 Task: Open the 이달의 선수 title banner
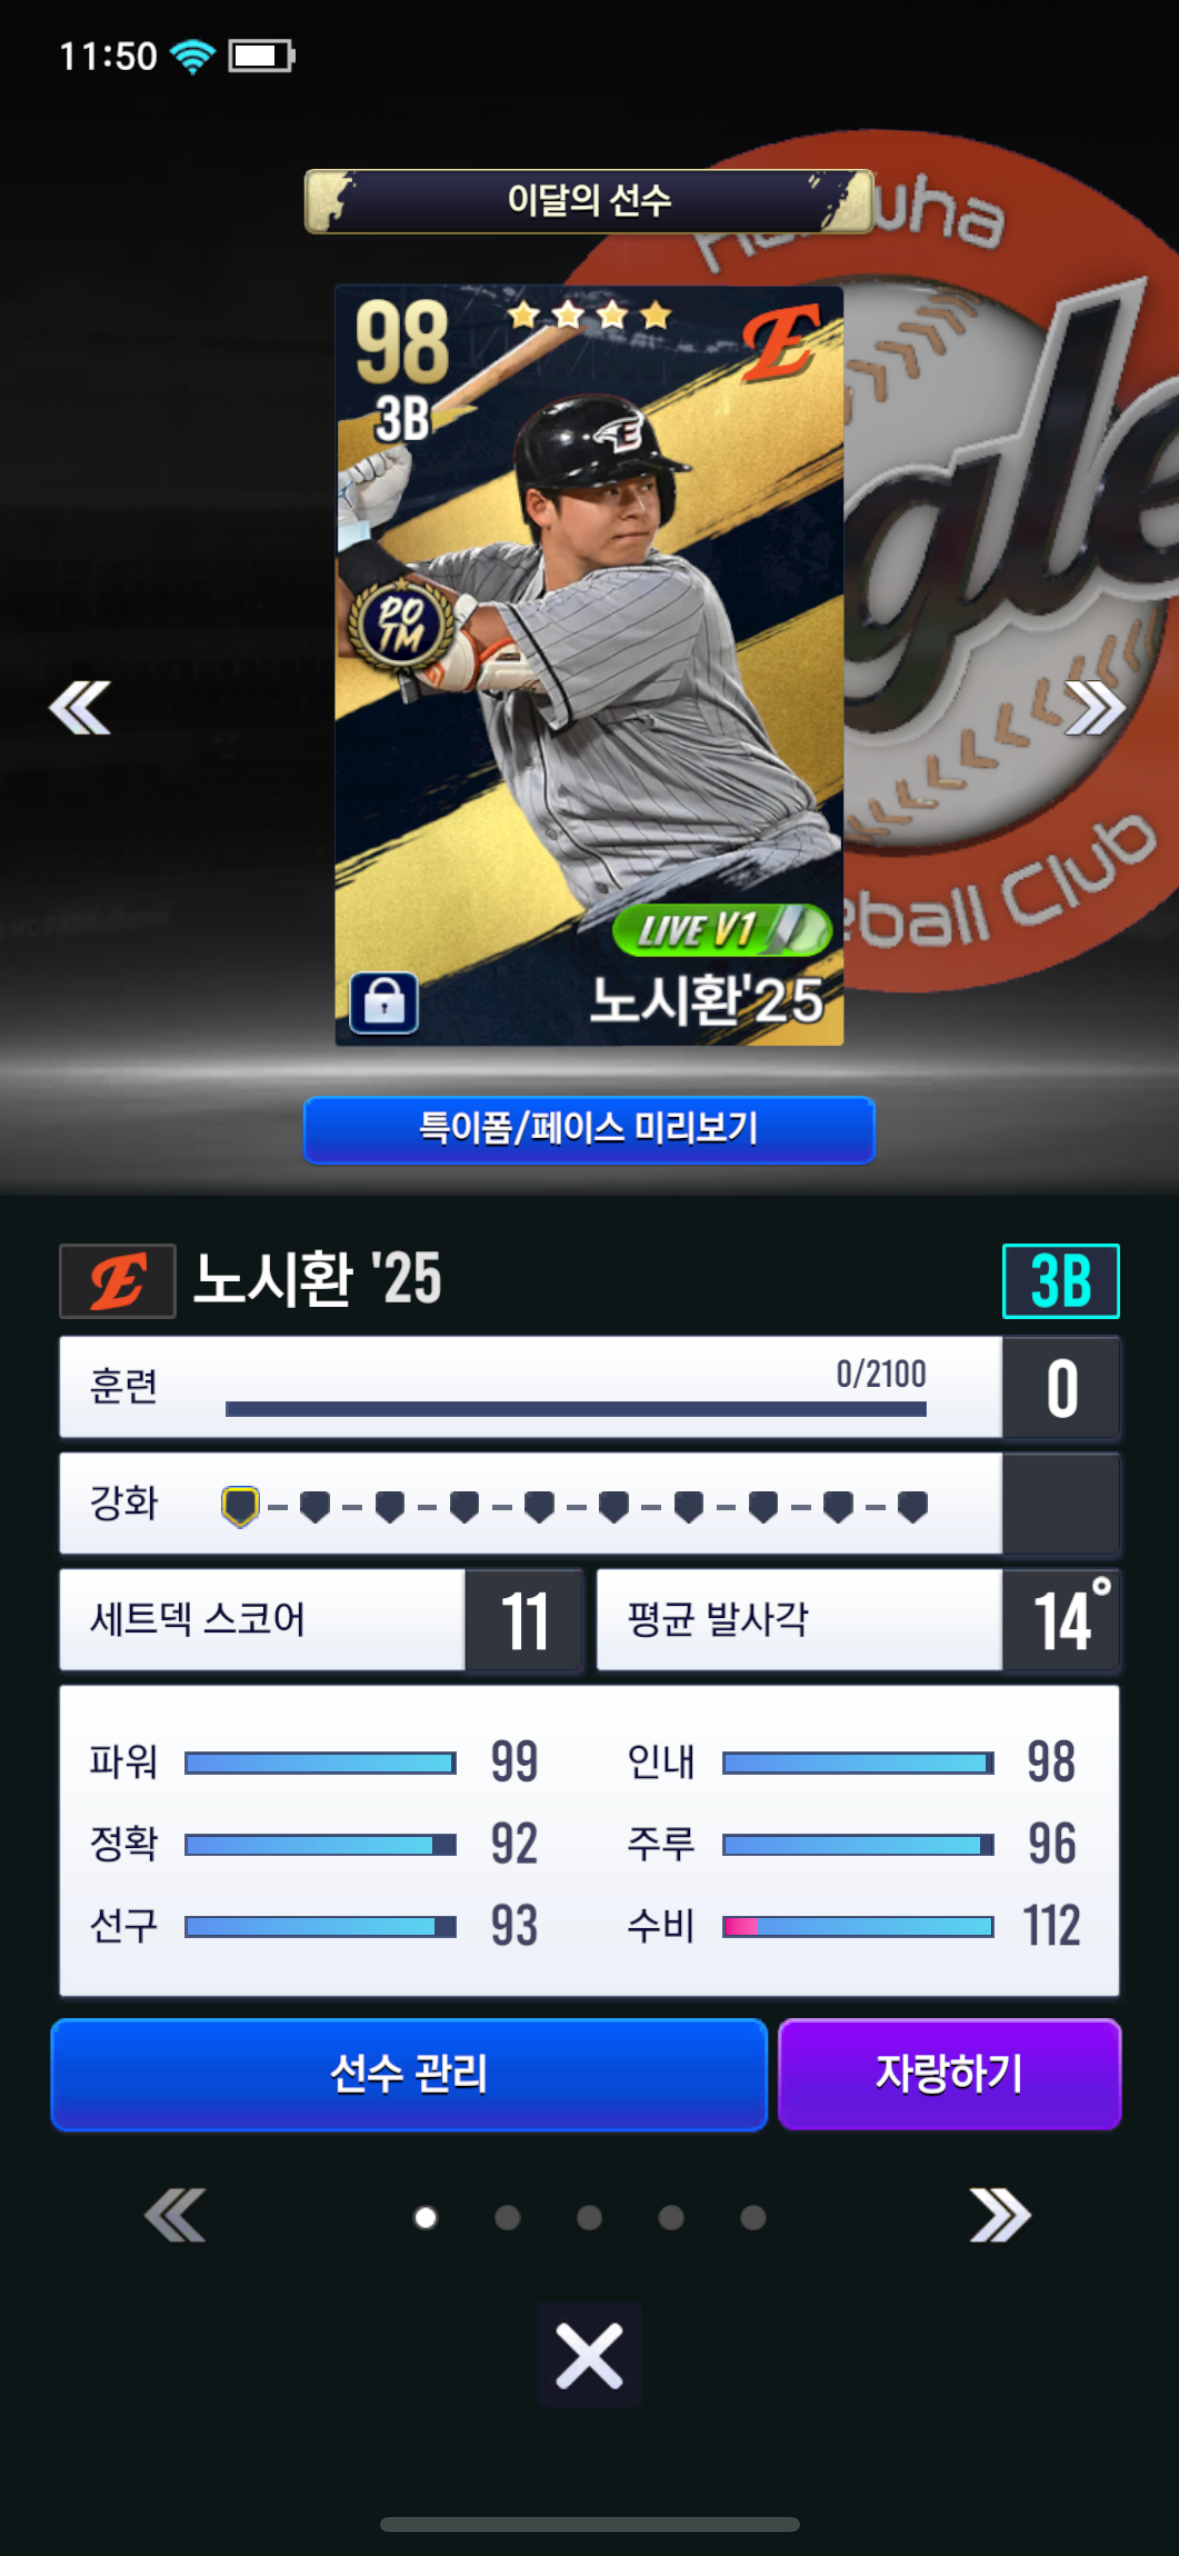click(589, 201)
